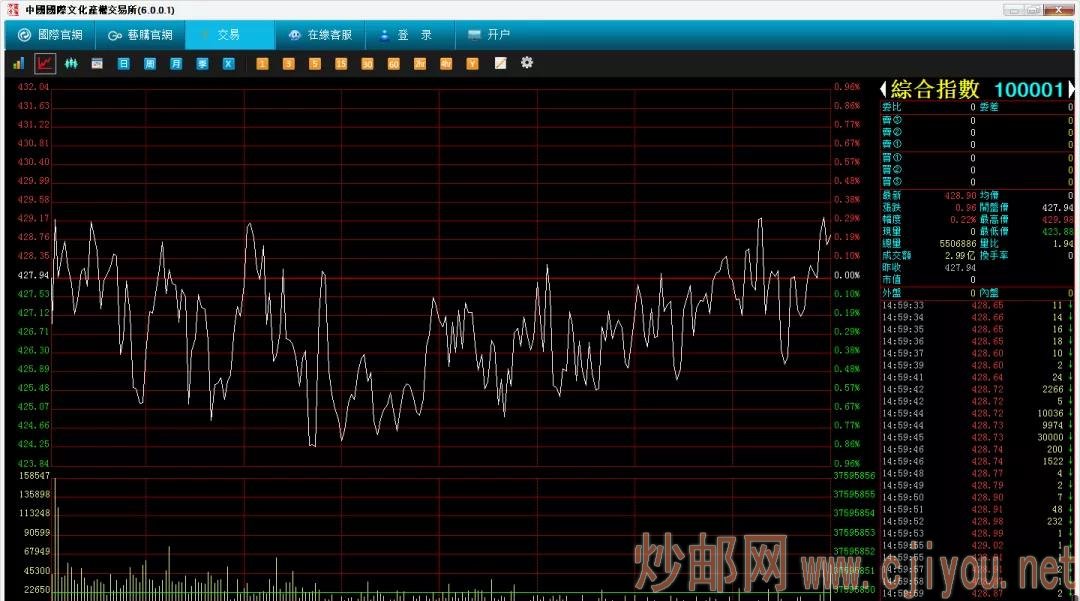Click the 市值 label
This screenshot has height=601, width=1080.
click(x=891, y=280)
